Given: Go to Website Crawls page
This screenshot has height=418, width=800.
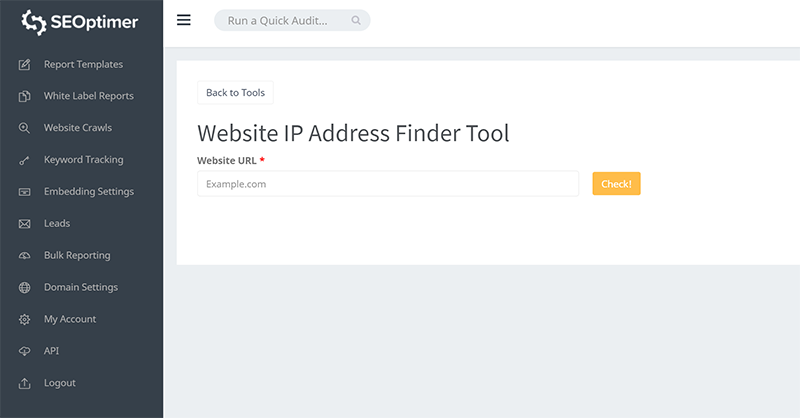Looking at the screenshot, I should pos(77,128).
